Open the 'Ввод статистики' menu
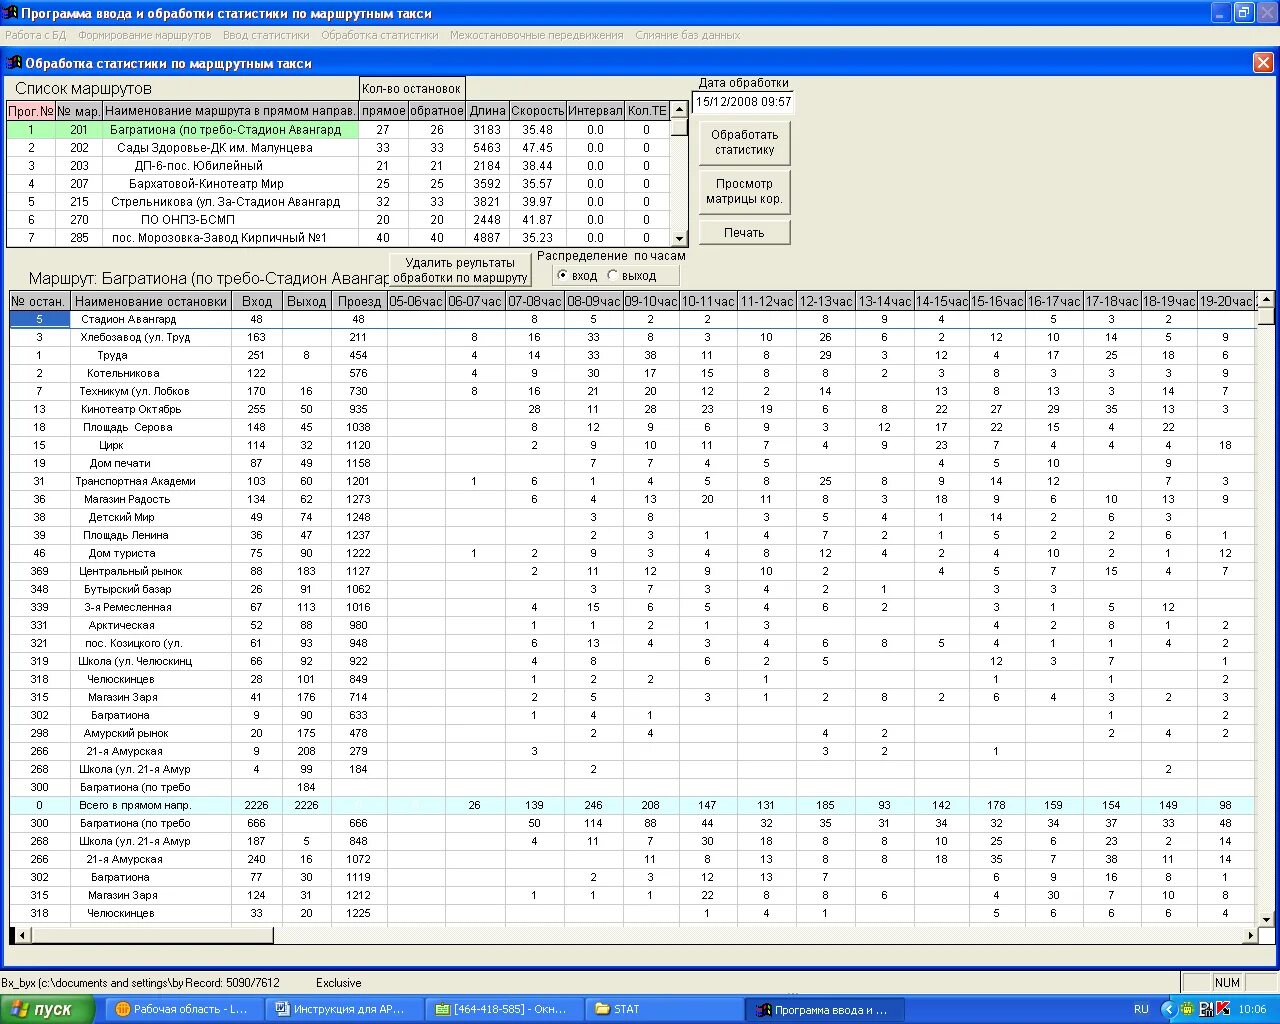This screenshot has width=1280, height=1024. pos(266,35)
